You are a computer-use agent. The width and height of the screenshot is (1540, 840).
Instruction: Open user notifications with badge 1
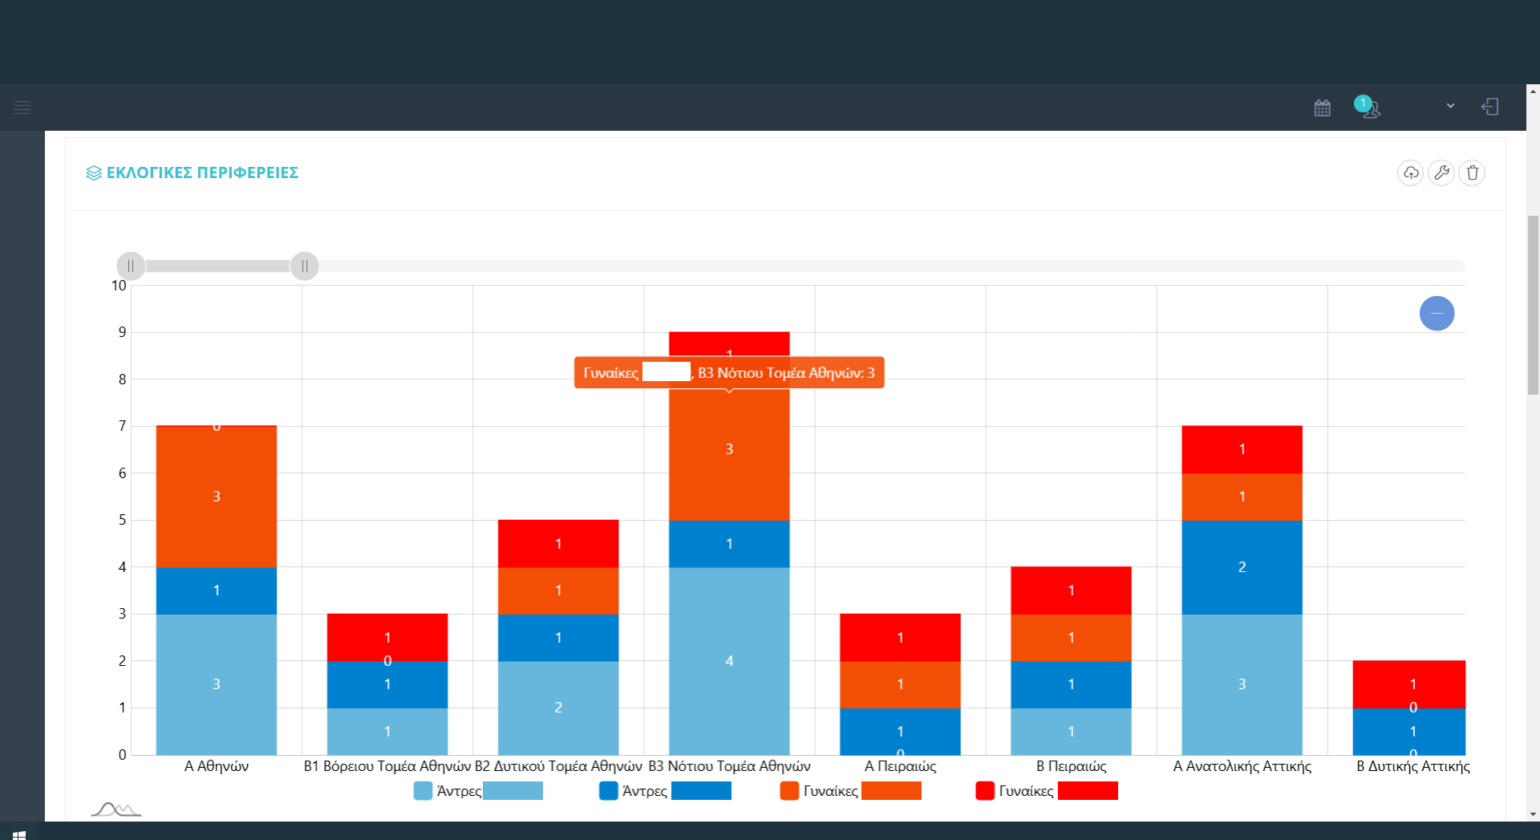point(1368,107)
